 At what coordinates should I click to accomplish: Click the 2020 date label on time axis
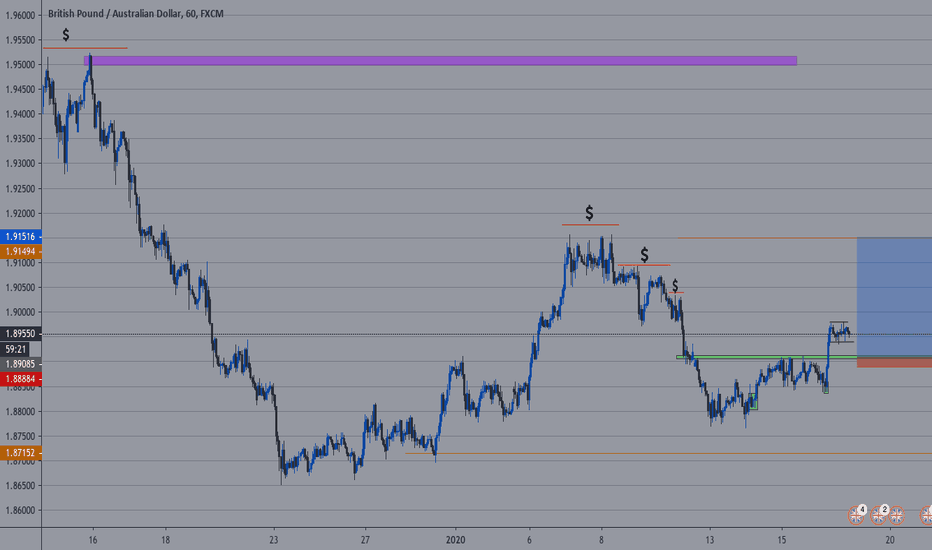[x=456, y=537]
